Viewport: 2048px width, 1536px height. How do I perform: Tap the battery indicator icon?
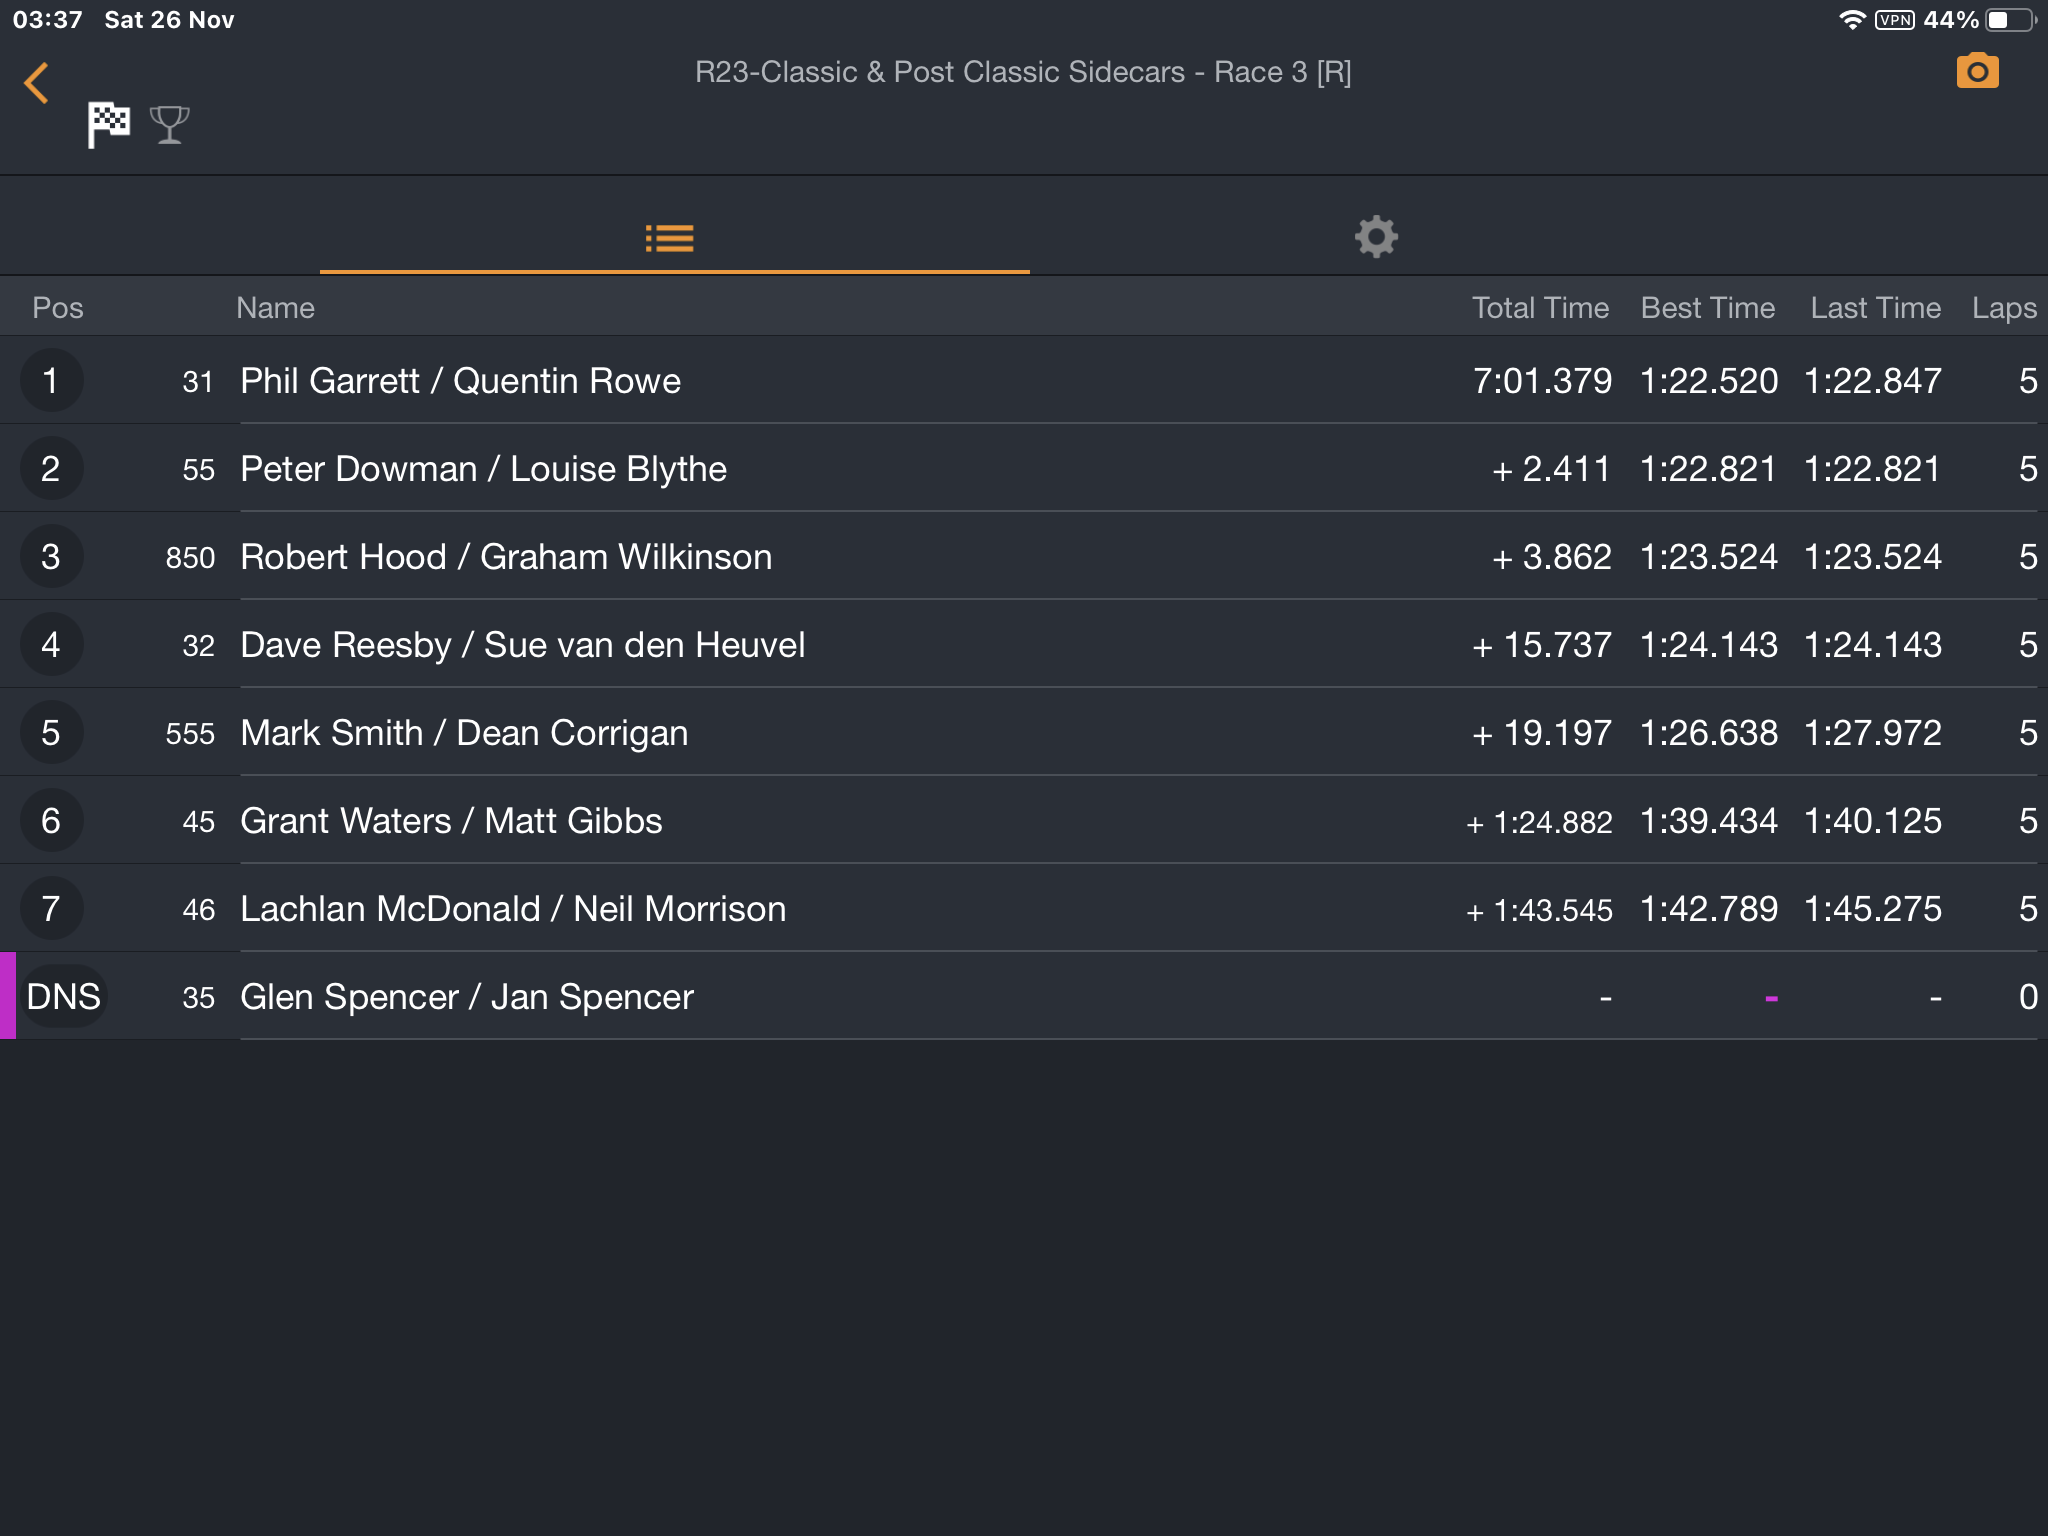click(2011, 20)
